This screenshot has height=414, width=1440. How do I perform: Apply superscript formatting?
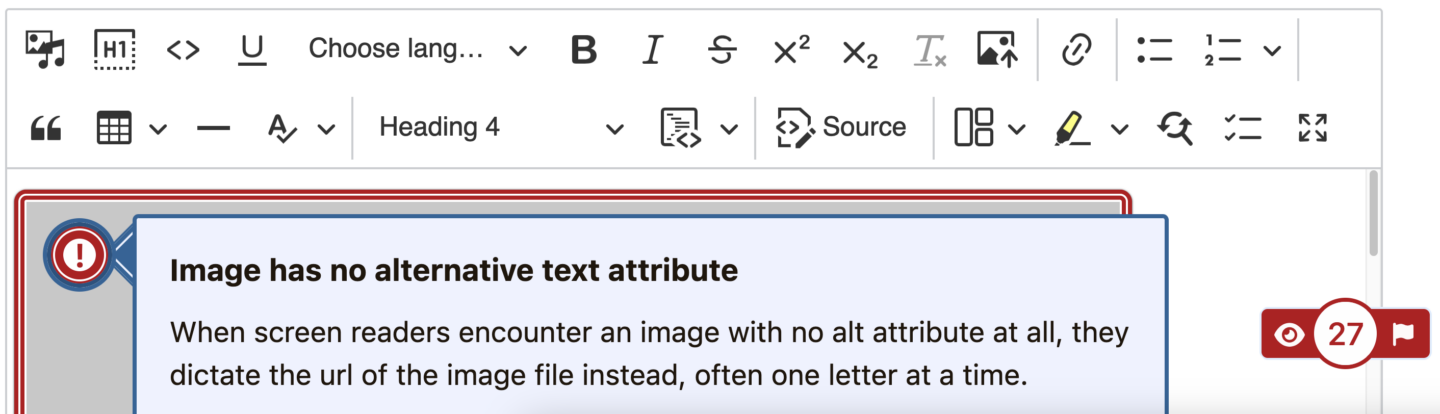791,50
